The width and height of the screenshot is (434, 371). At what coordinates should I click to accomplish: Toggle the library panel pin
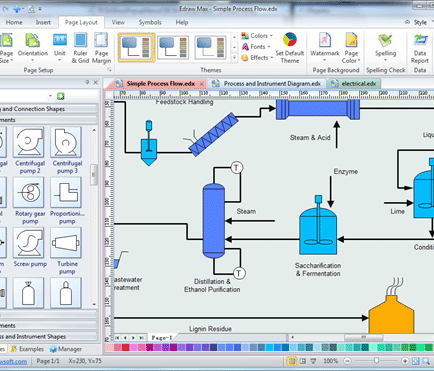click(88, 82)
